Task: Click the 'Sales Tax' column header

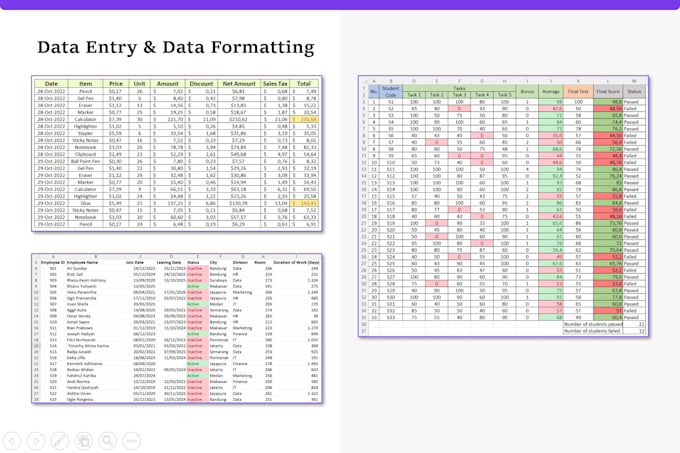Action: click(x=275, y=84)
